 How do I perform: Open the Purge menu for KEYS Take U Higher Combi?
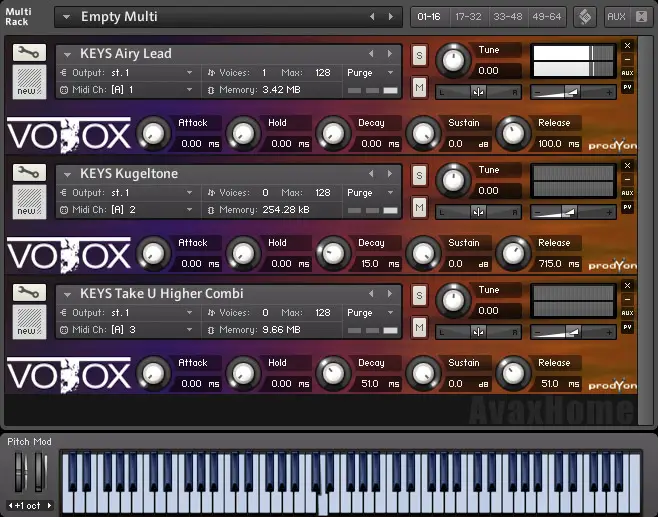[390, 313]
